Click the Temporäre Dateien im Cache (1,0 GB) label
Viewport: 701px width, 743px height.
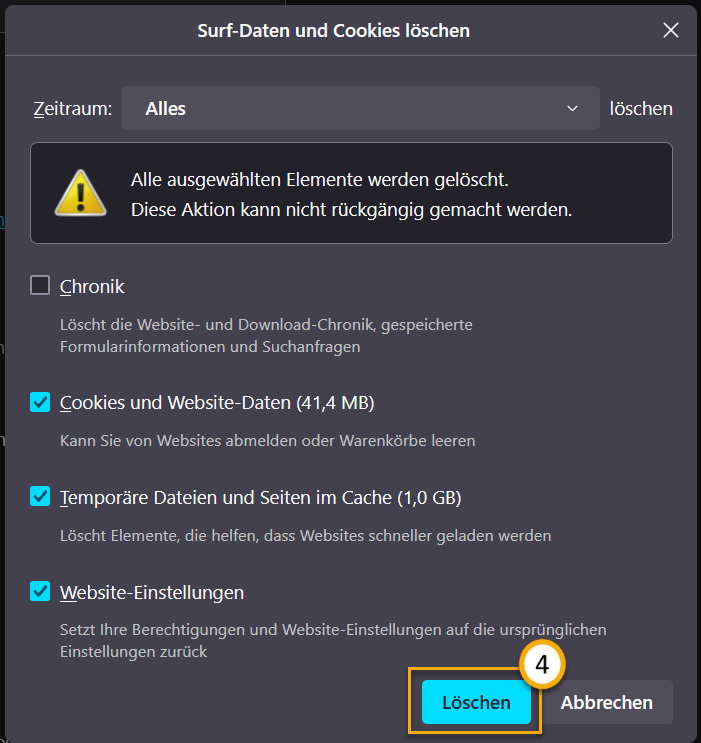point(260,497)
